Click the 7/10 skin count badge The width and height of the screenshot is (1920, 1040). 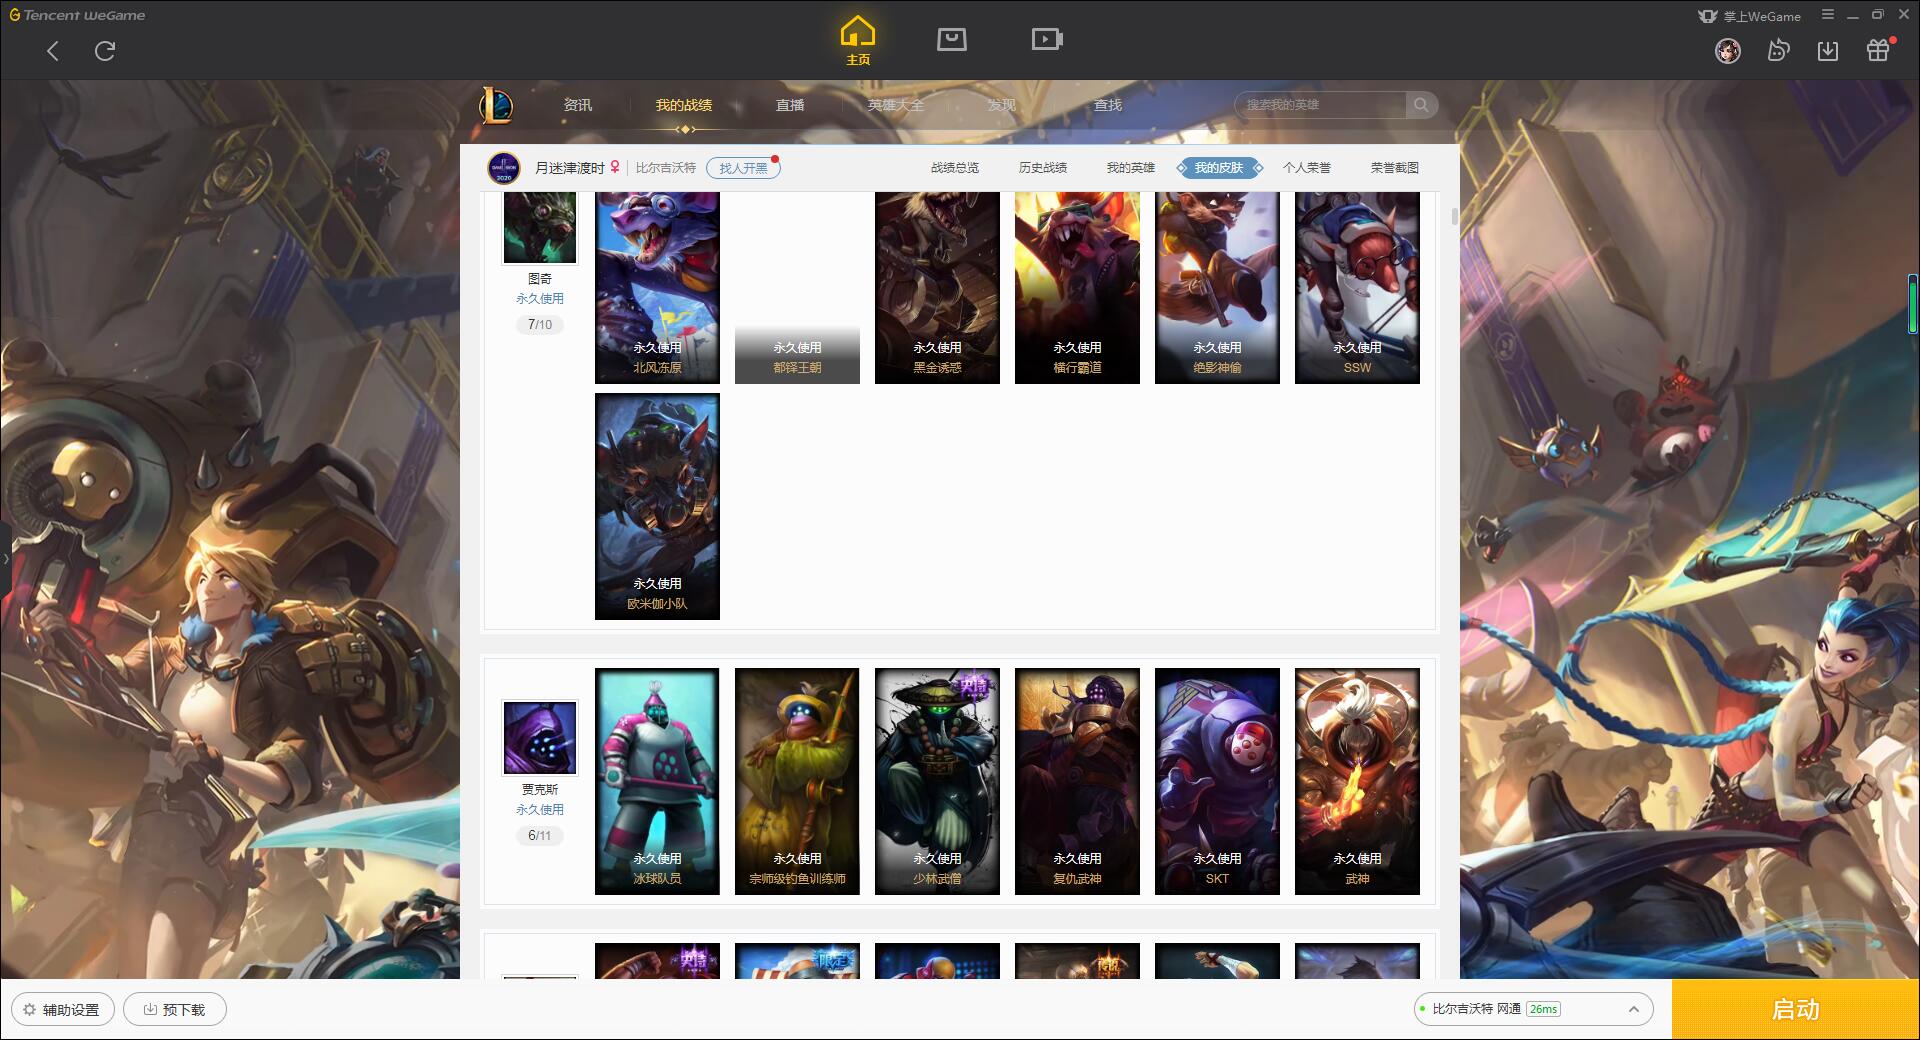pyautogui.click(x=540, y=325)
